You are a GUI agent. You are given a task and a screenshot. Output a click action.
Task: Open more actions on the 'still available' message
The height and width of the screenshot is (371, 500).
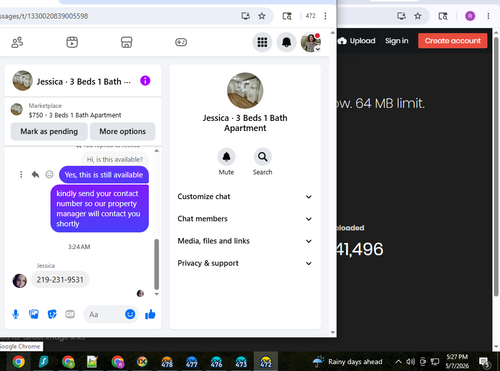(x=21, y=174)
